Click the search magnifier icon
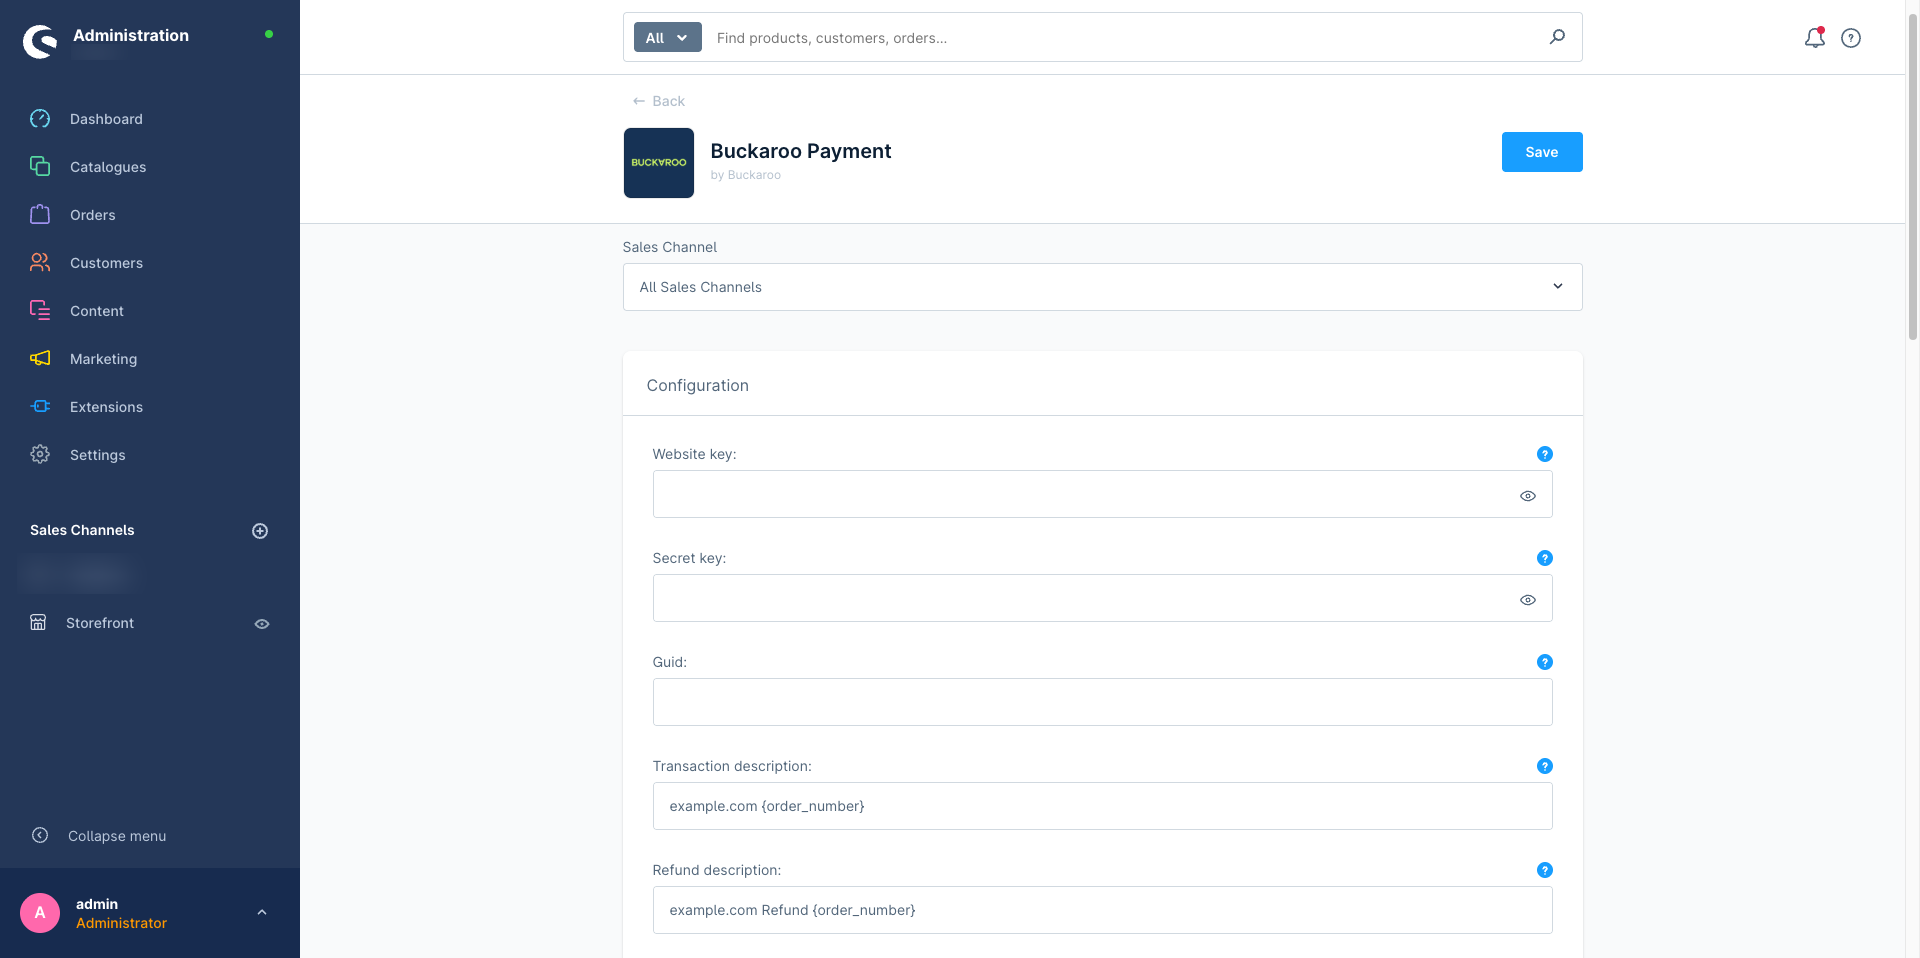This screenshot has height=958, width=1920. (x=1557, y=37)
